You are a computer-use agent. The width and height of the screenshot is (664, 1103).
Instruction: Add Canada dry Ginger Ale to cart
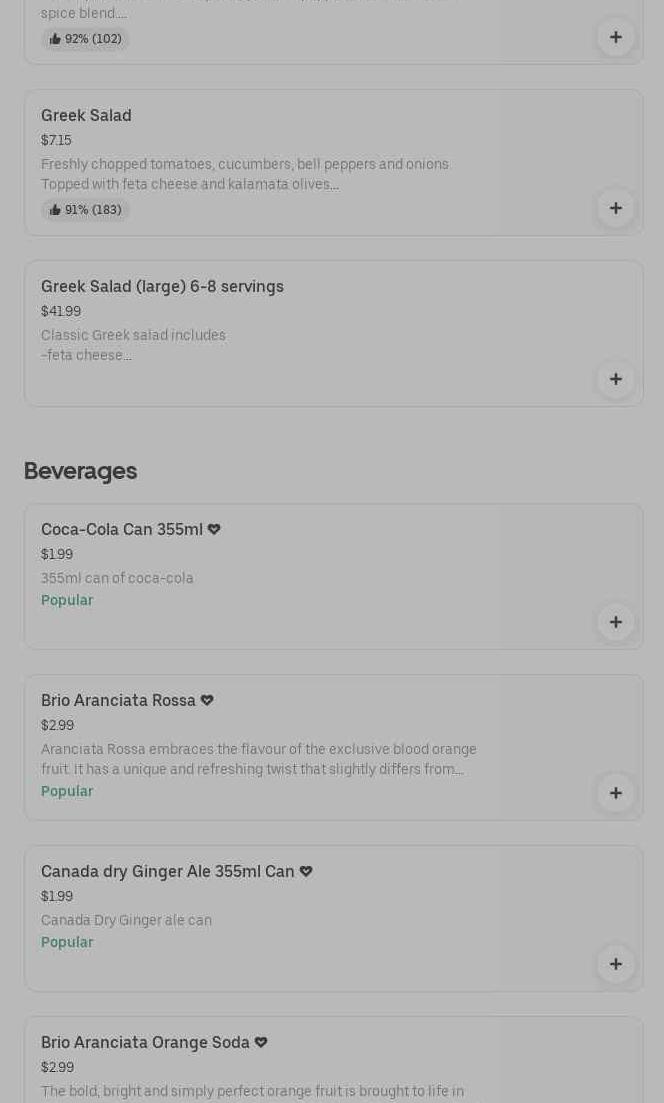click(x=615, y=964)
